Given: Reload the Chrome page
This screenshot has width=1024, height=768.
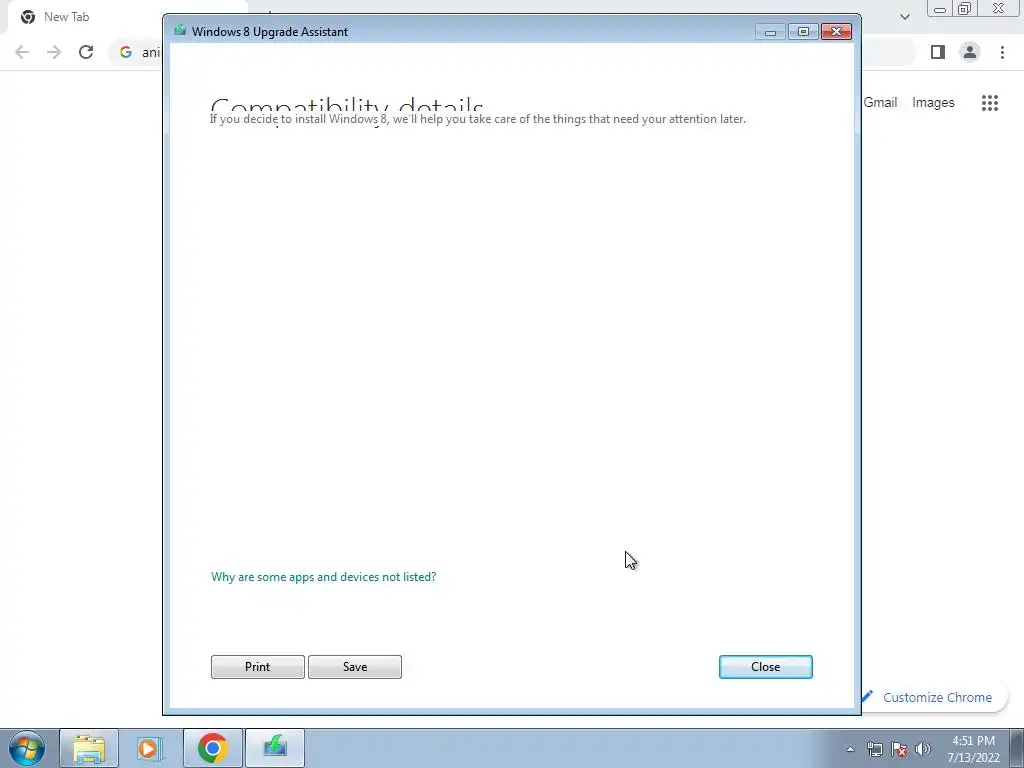Looking at the screenshot, I should point(86,52).
